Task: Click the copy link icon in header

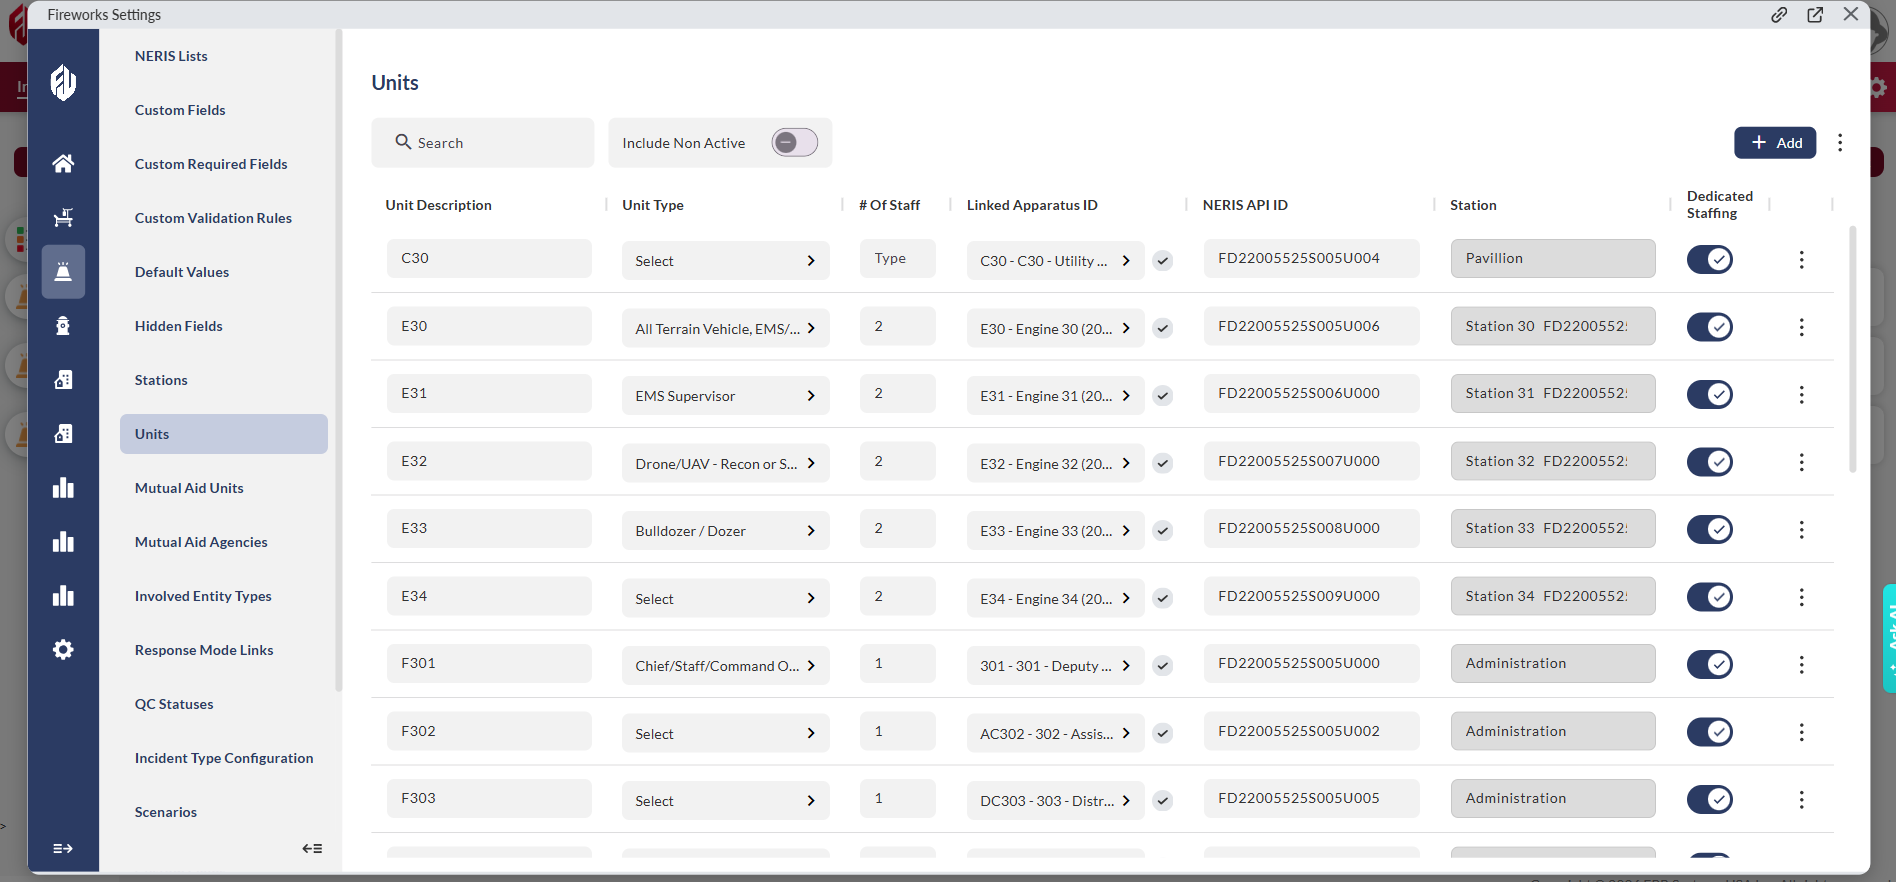Action: [1779, 15]
